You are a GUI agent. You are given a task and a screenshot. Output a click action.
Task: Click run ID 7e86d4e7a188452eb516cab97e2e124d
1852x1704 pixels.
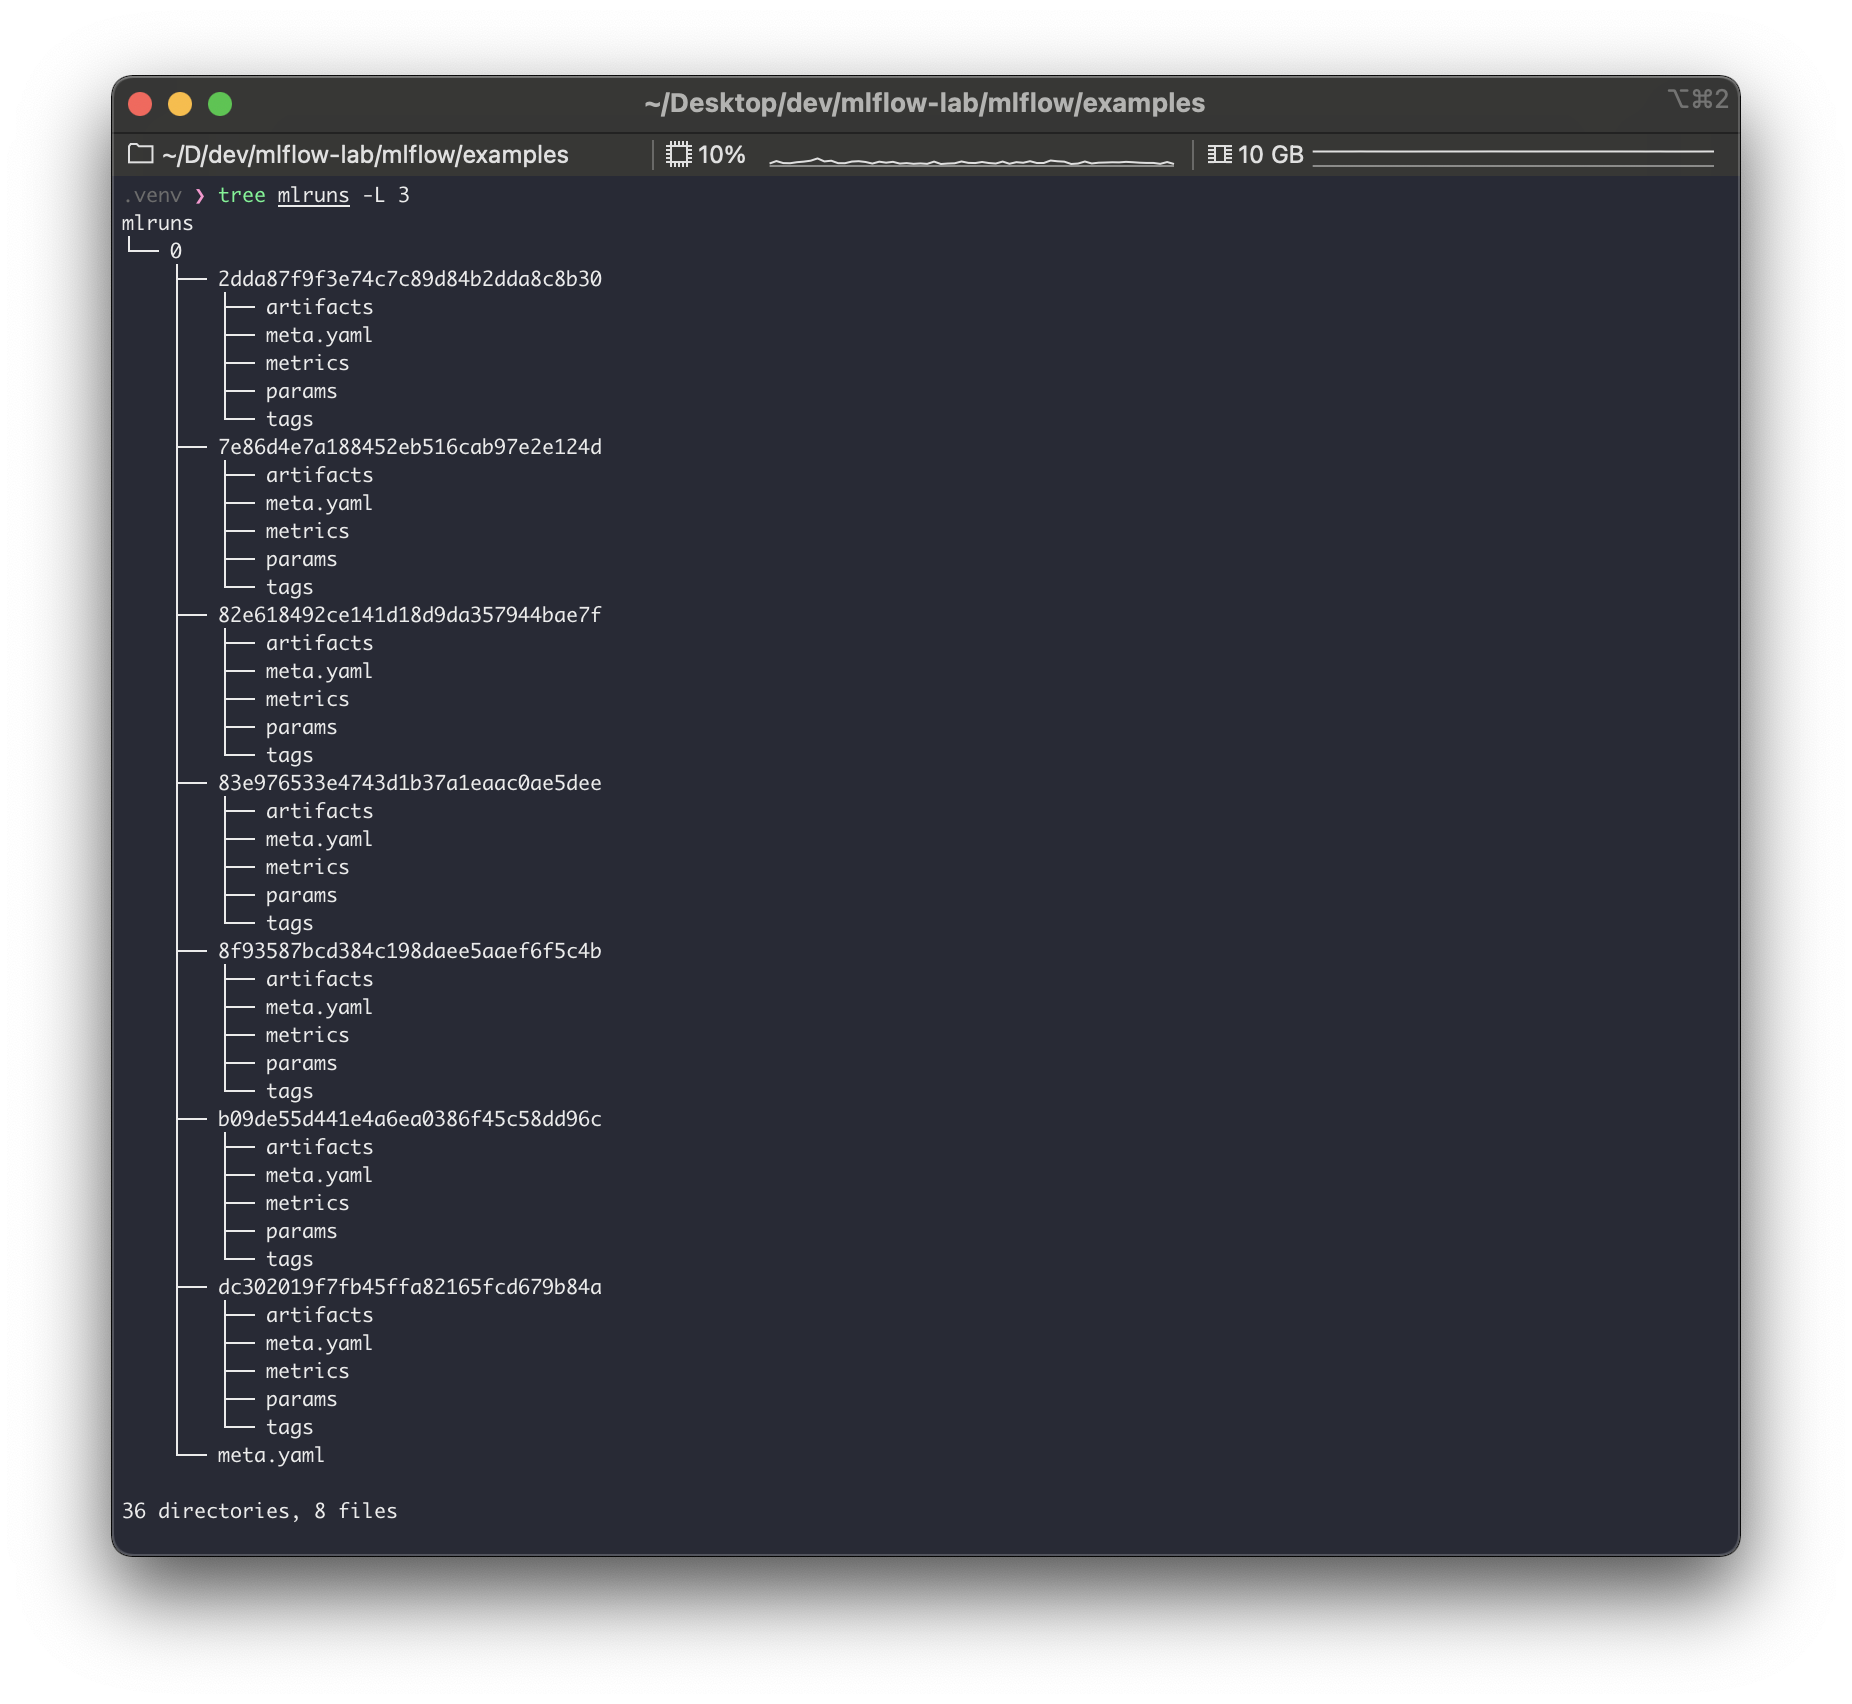tap(410, 447)
